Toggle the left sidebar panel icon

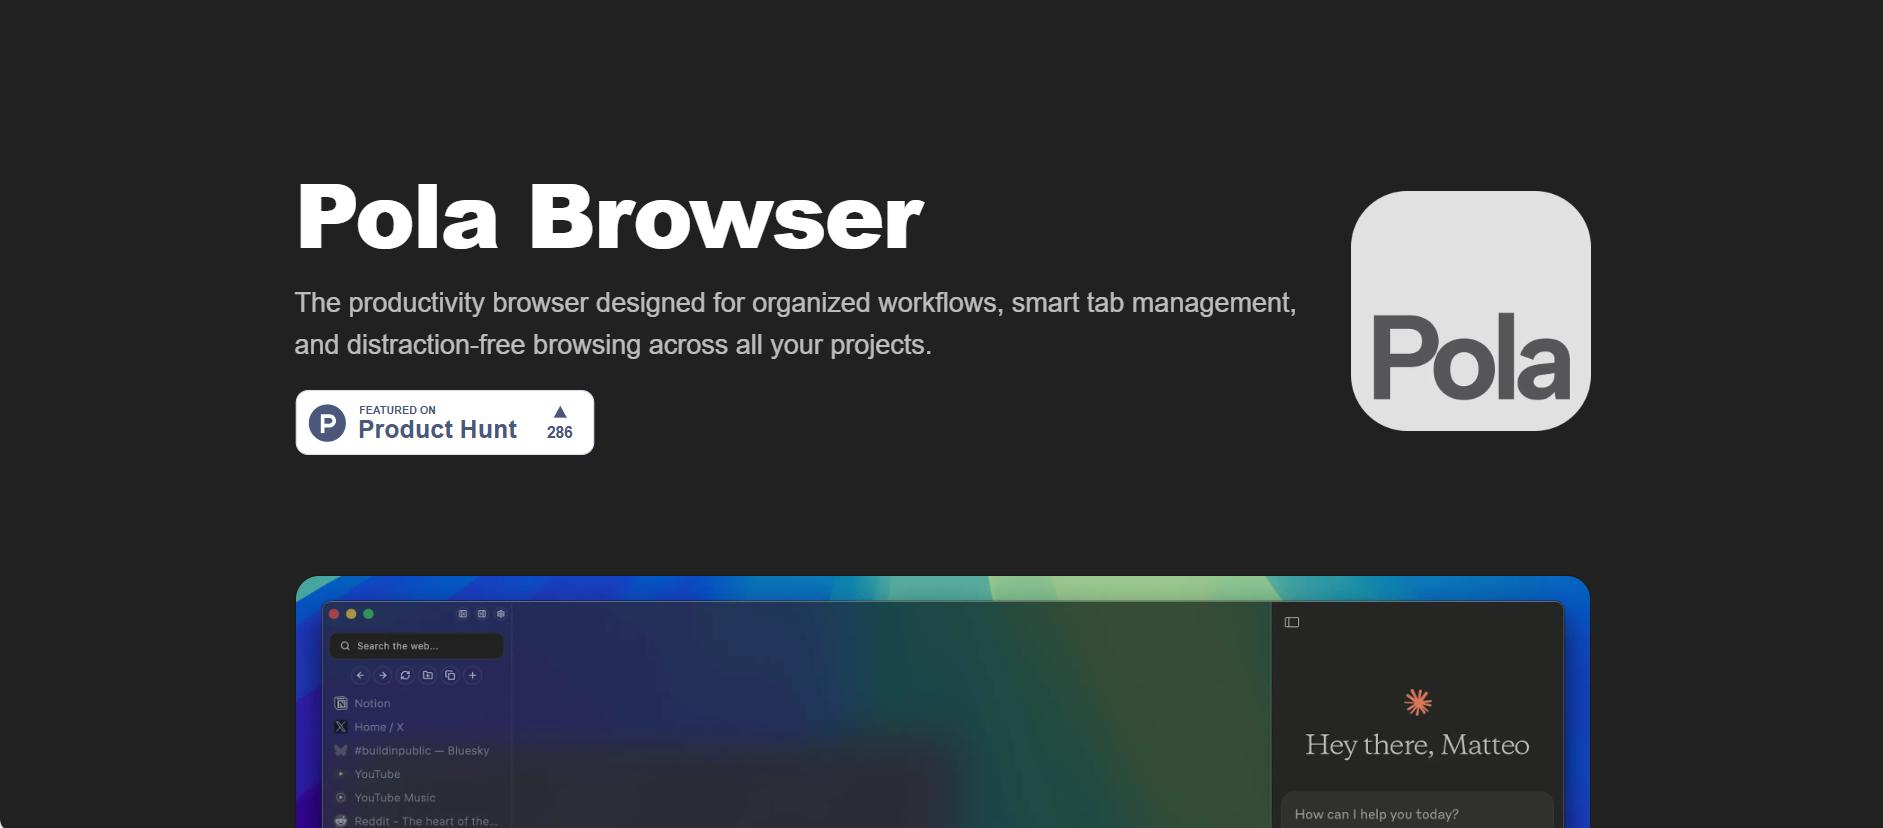463,614
